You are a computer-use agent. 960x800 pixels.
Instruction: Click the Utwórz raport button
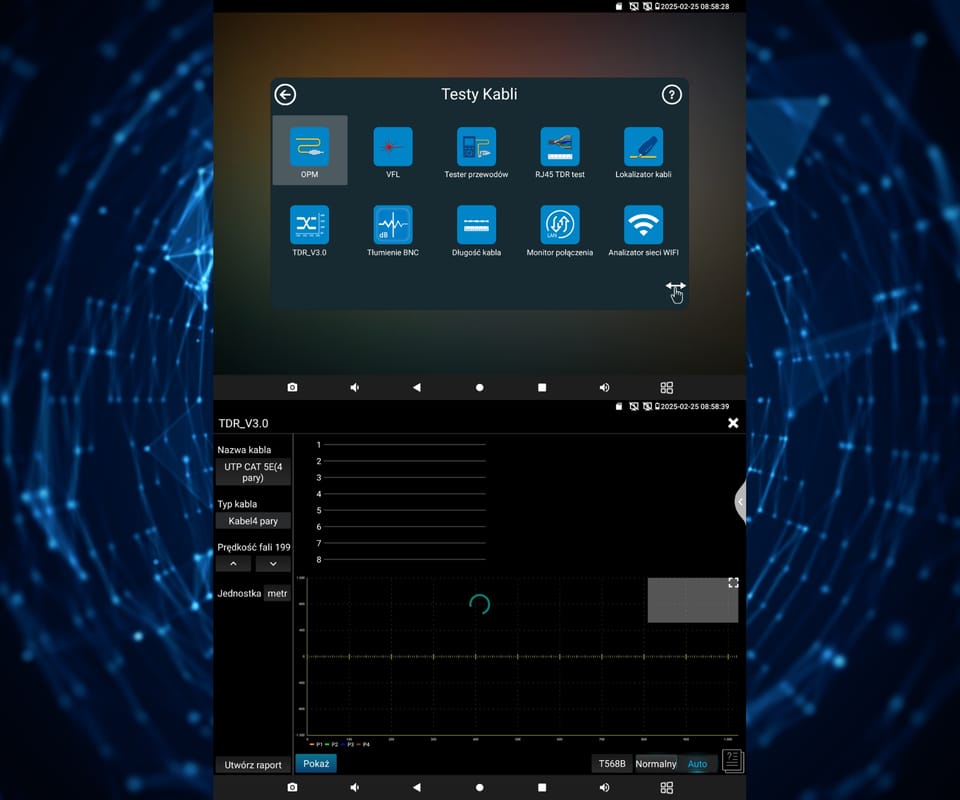(x=253, y=765)
